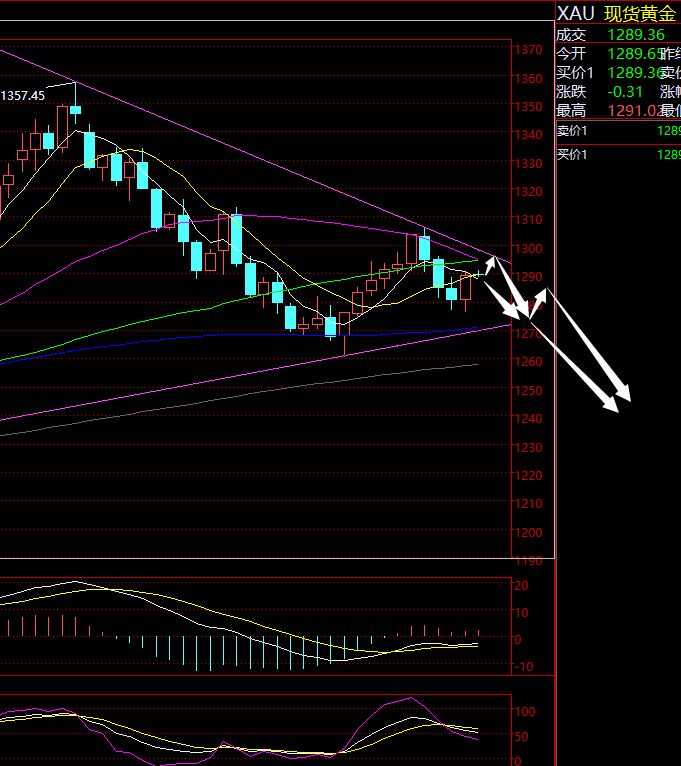Click the 1320 price axis label
Viewport: 681px width, 766px height.
coord(528,192)
